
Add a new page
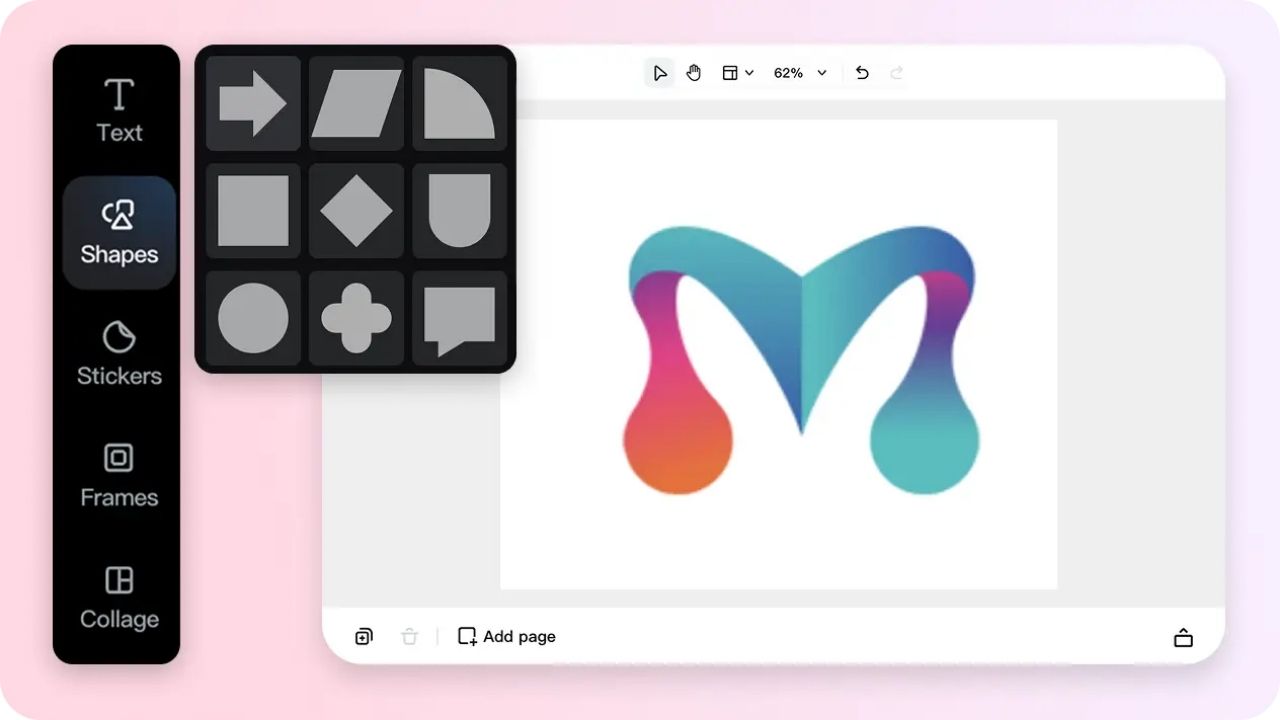[506, 636]
